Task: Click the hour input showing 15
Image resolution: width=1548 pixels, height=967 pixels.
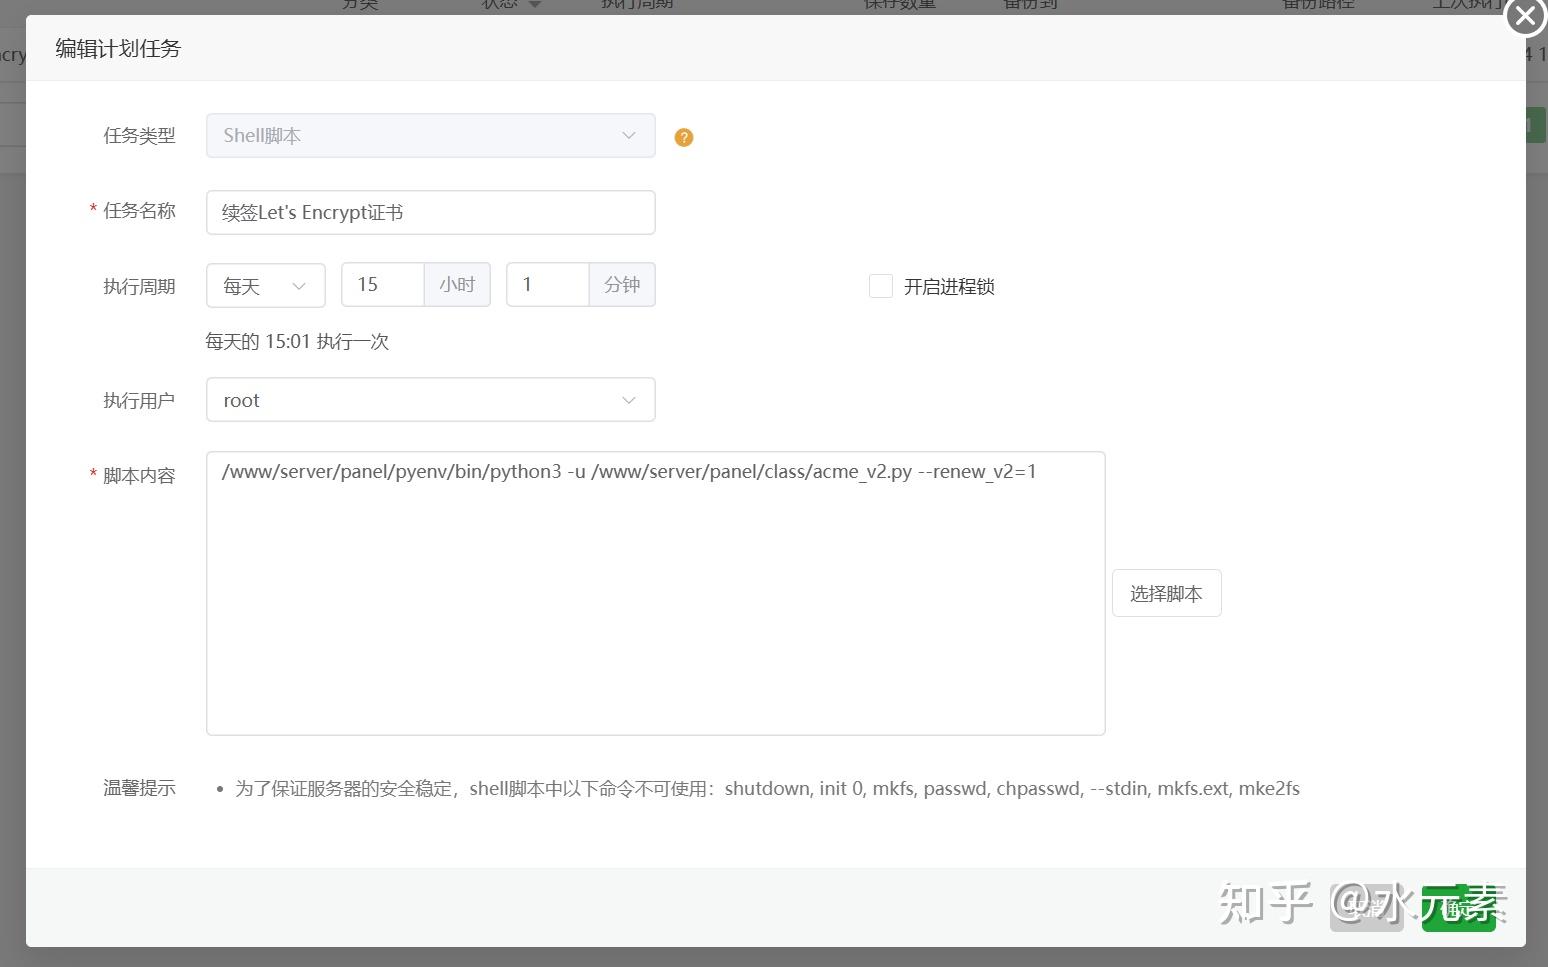Action: pyautogui.click(x=383, y=285)
